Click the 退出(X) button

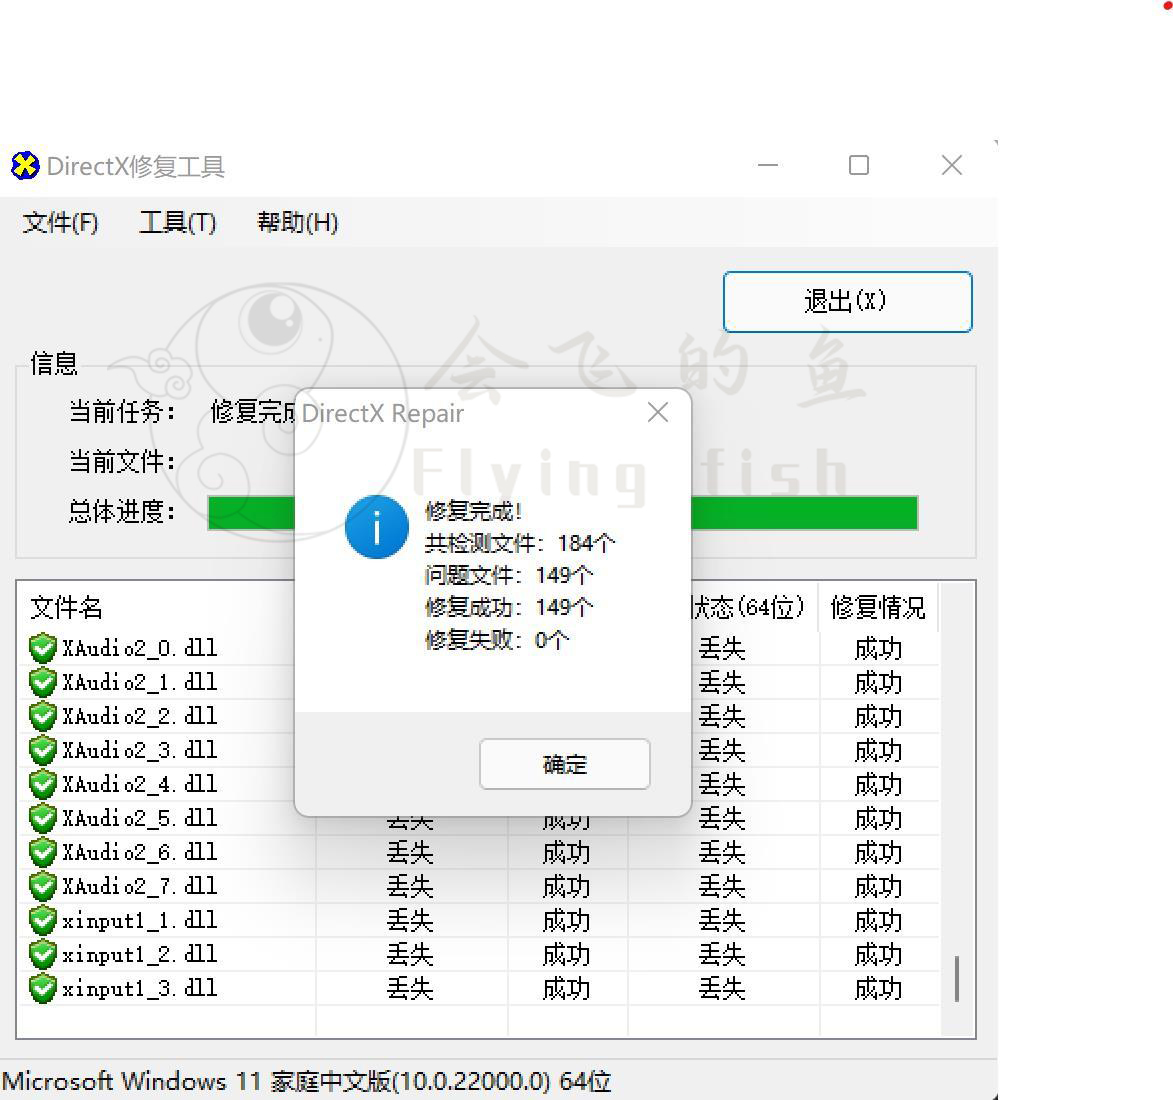tap(848, 302)
